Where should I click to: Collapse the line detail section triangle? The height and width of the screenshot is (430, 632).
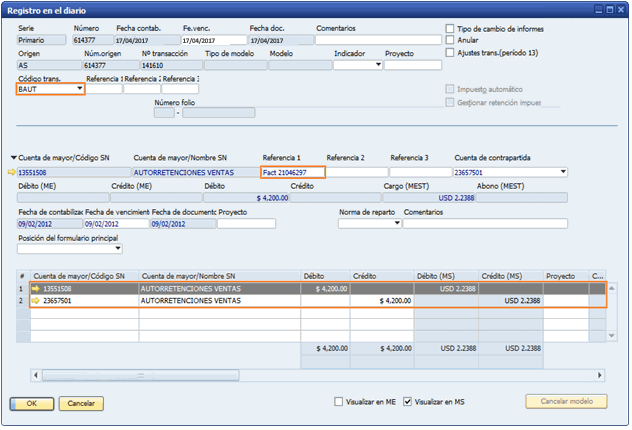pos(13,157)
